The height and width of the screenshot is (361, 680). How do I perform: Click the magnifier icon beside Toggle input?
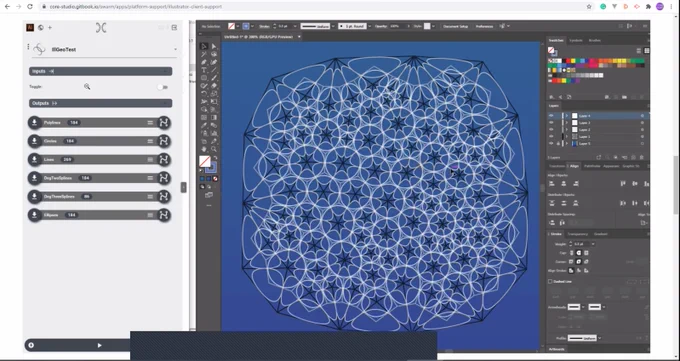tap(87, 87)
